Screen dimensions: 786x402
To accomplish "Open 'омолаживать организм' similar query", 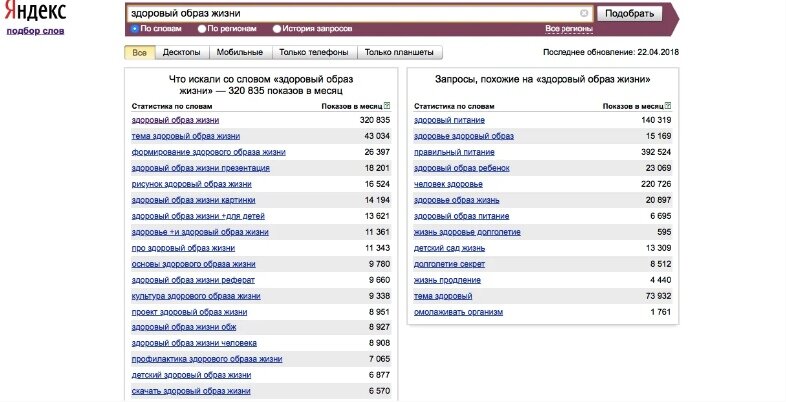I will point(458,312).
